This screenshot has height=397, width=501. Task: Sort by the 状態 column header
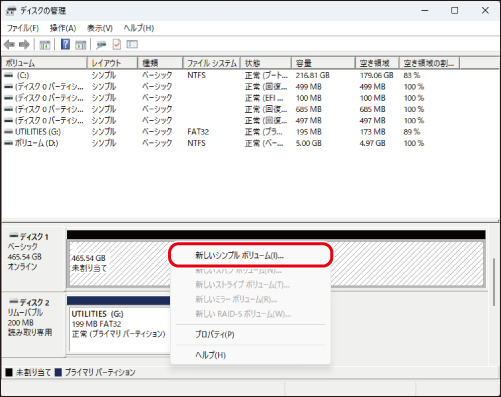(266, 63)
